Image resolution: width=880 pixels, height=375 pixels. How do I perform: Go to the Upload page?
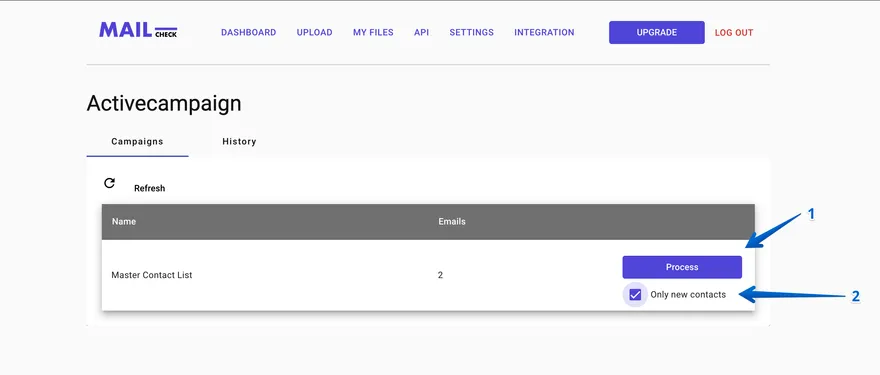tap(314, 33)
